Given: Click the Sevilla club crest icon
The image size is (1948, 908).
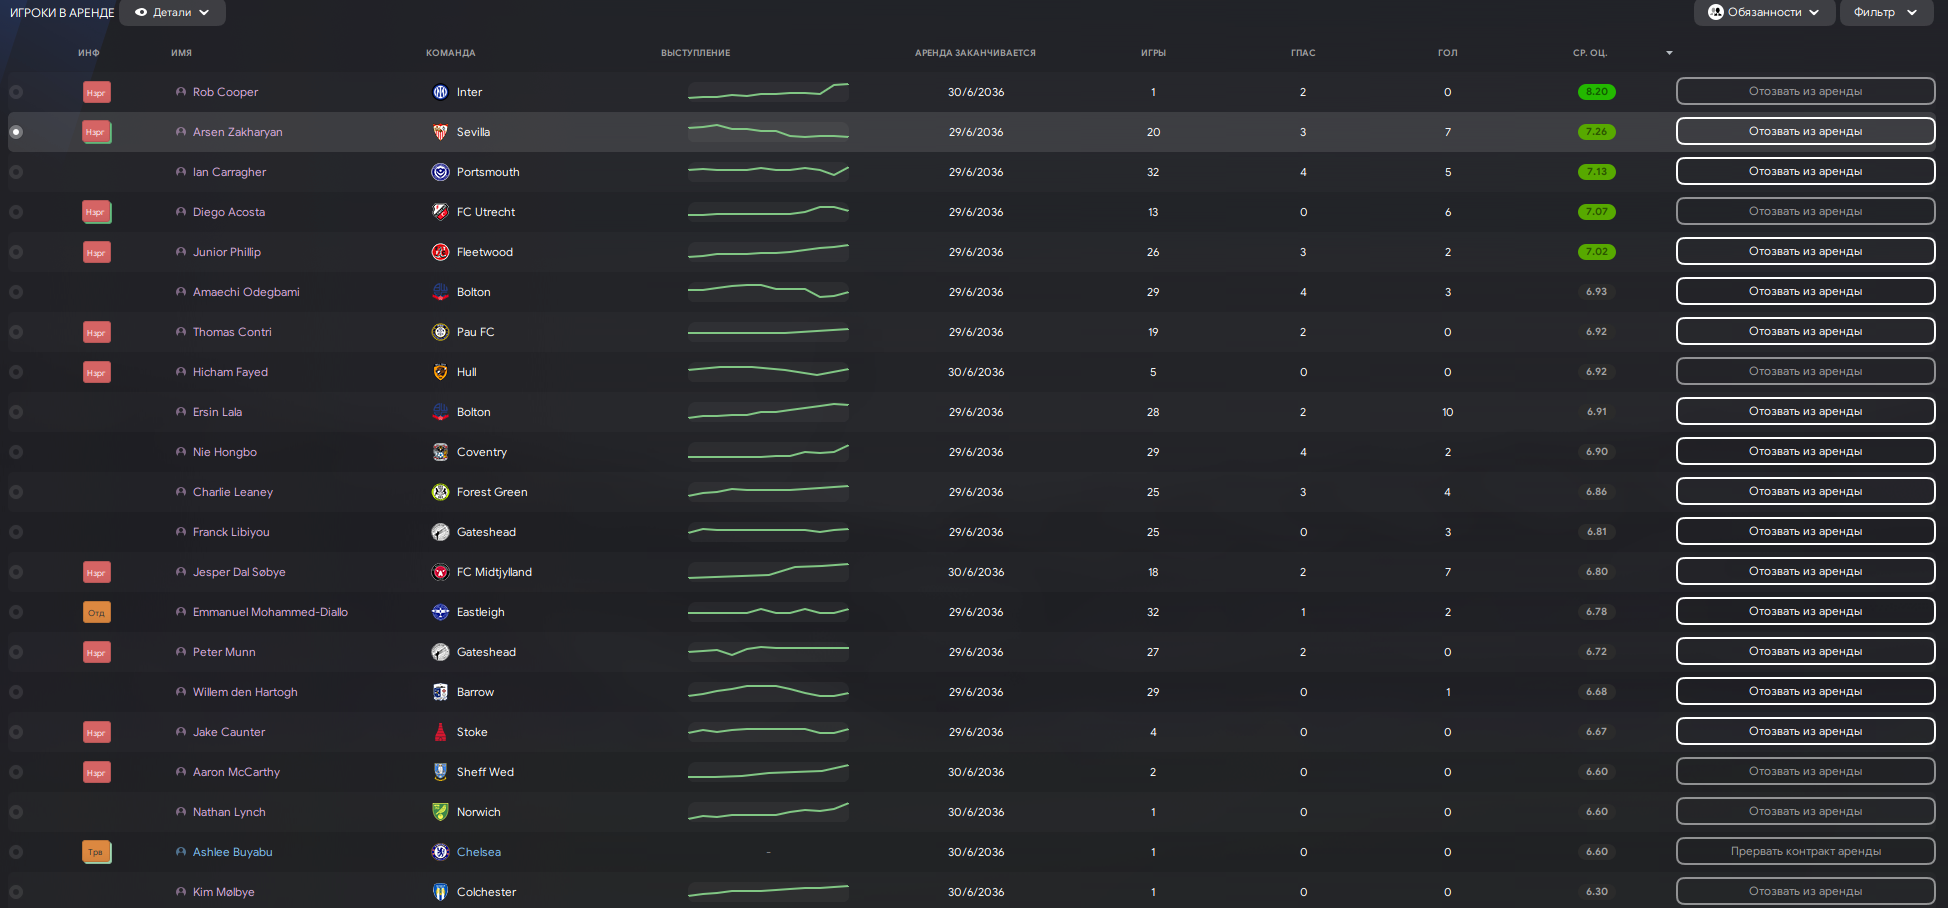Looking at the screenshot, I should pyautogui.click(x=440, y=132).
